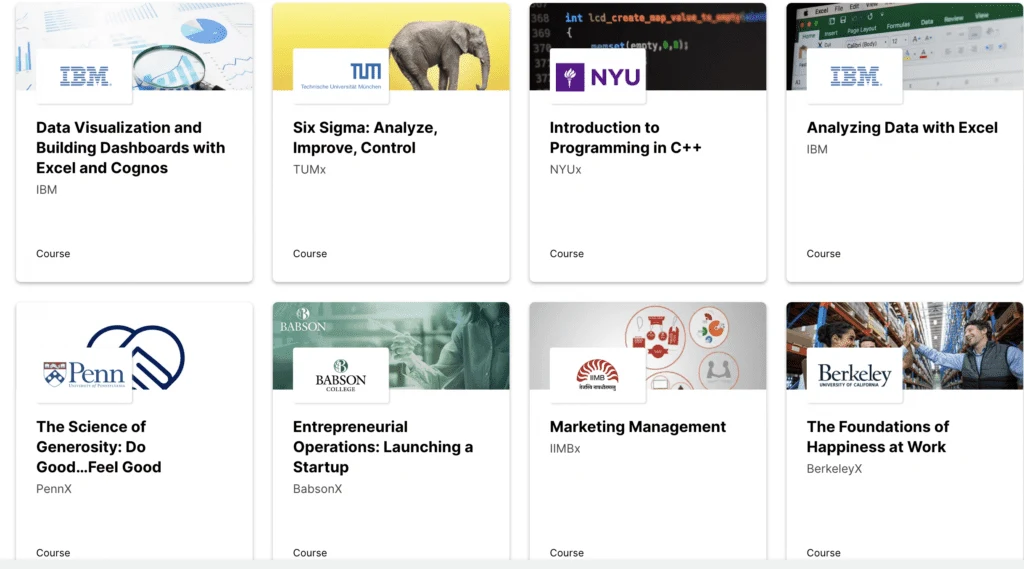Click IBM logo on Analyzing Data with Excel card
The image size is (1024, 569).
tap(855, 76)
